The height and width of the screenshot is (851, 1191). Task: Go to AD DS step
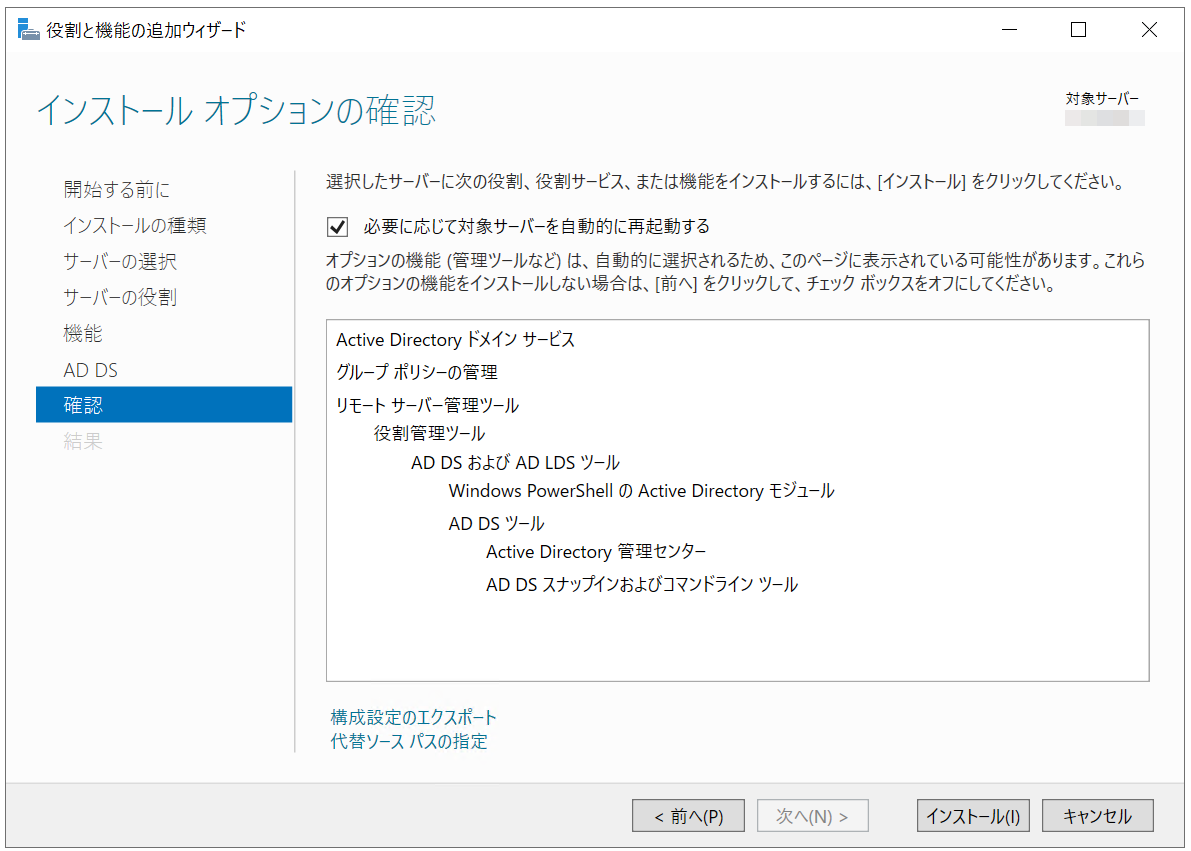90,370
